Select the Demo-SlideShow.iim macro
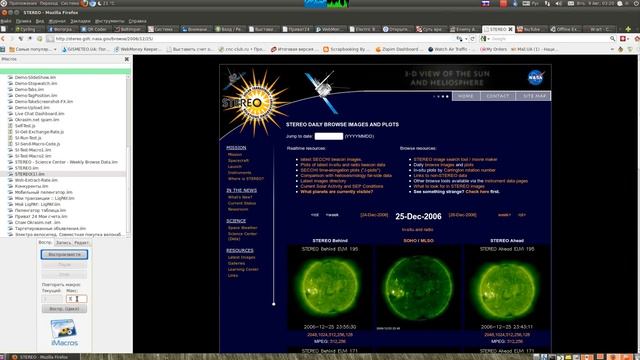This screenshot has width=640, height=360. click(35, 77)
